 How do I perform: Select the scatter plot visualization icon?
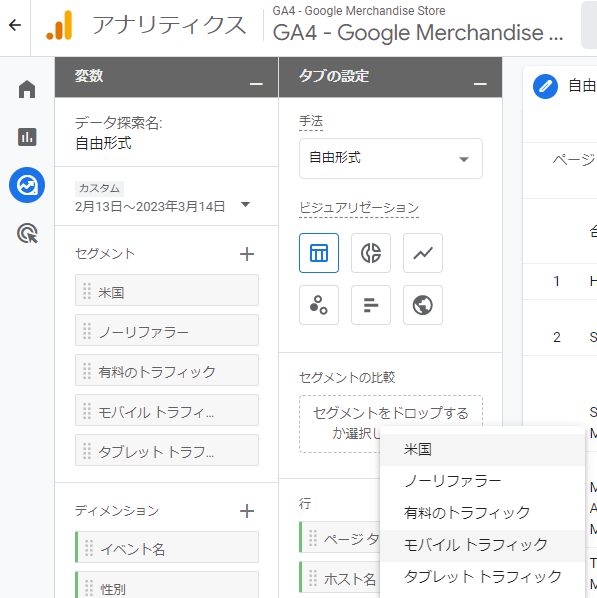(x=319, y=305)
